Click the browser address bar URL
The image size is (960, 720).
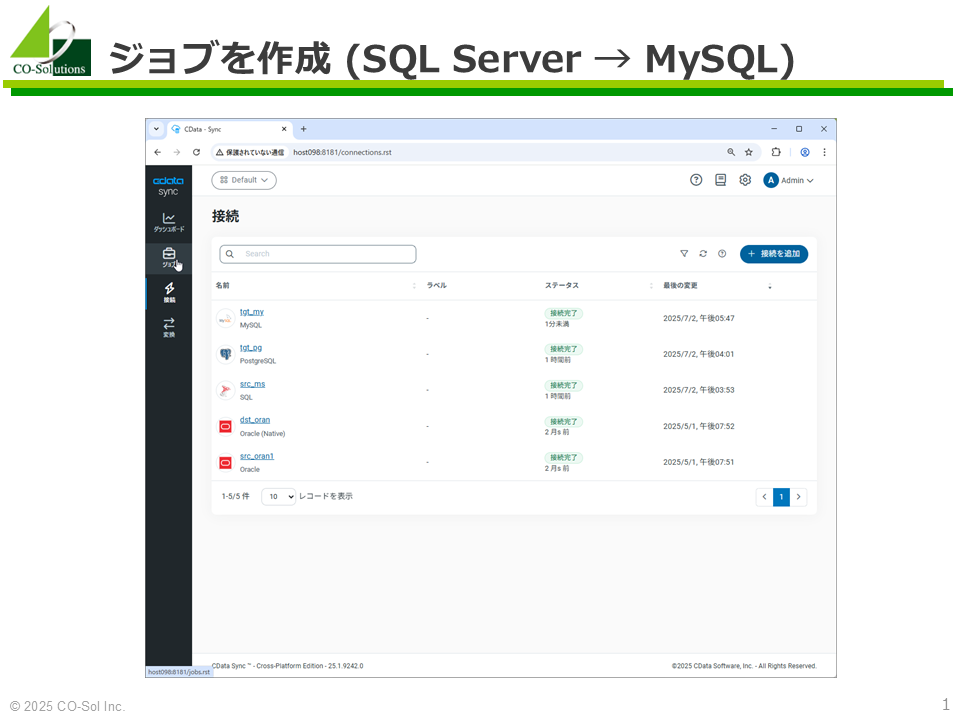pos(342,152)
